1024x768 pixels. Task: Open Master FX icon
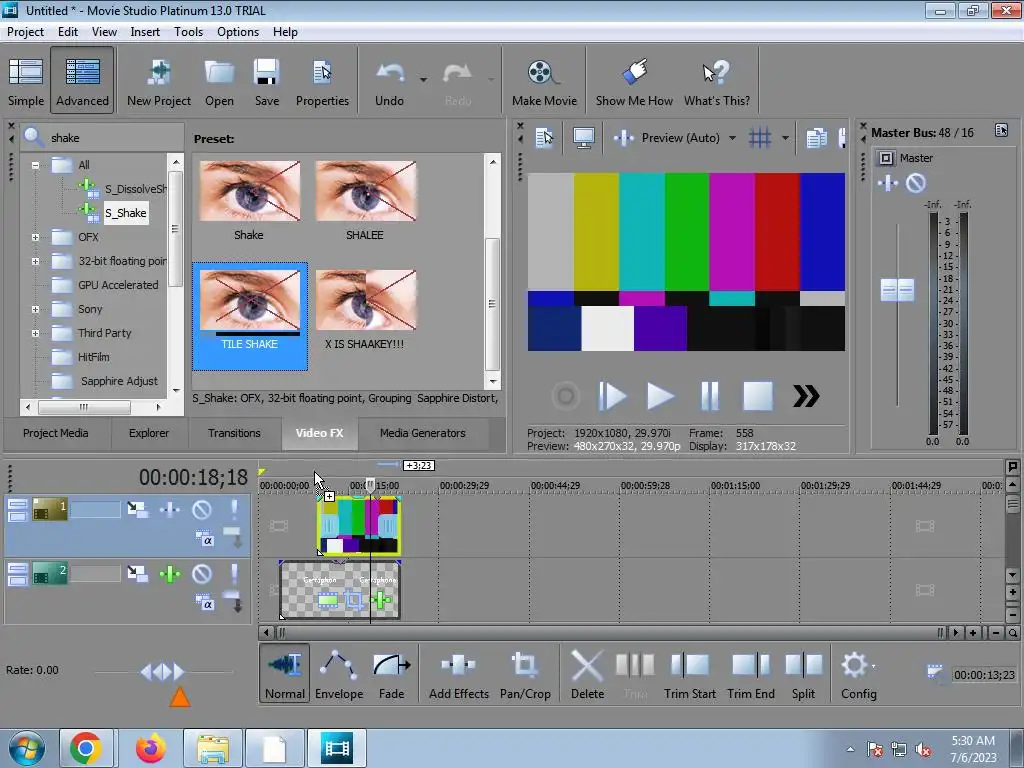click(888, 184)
